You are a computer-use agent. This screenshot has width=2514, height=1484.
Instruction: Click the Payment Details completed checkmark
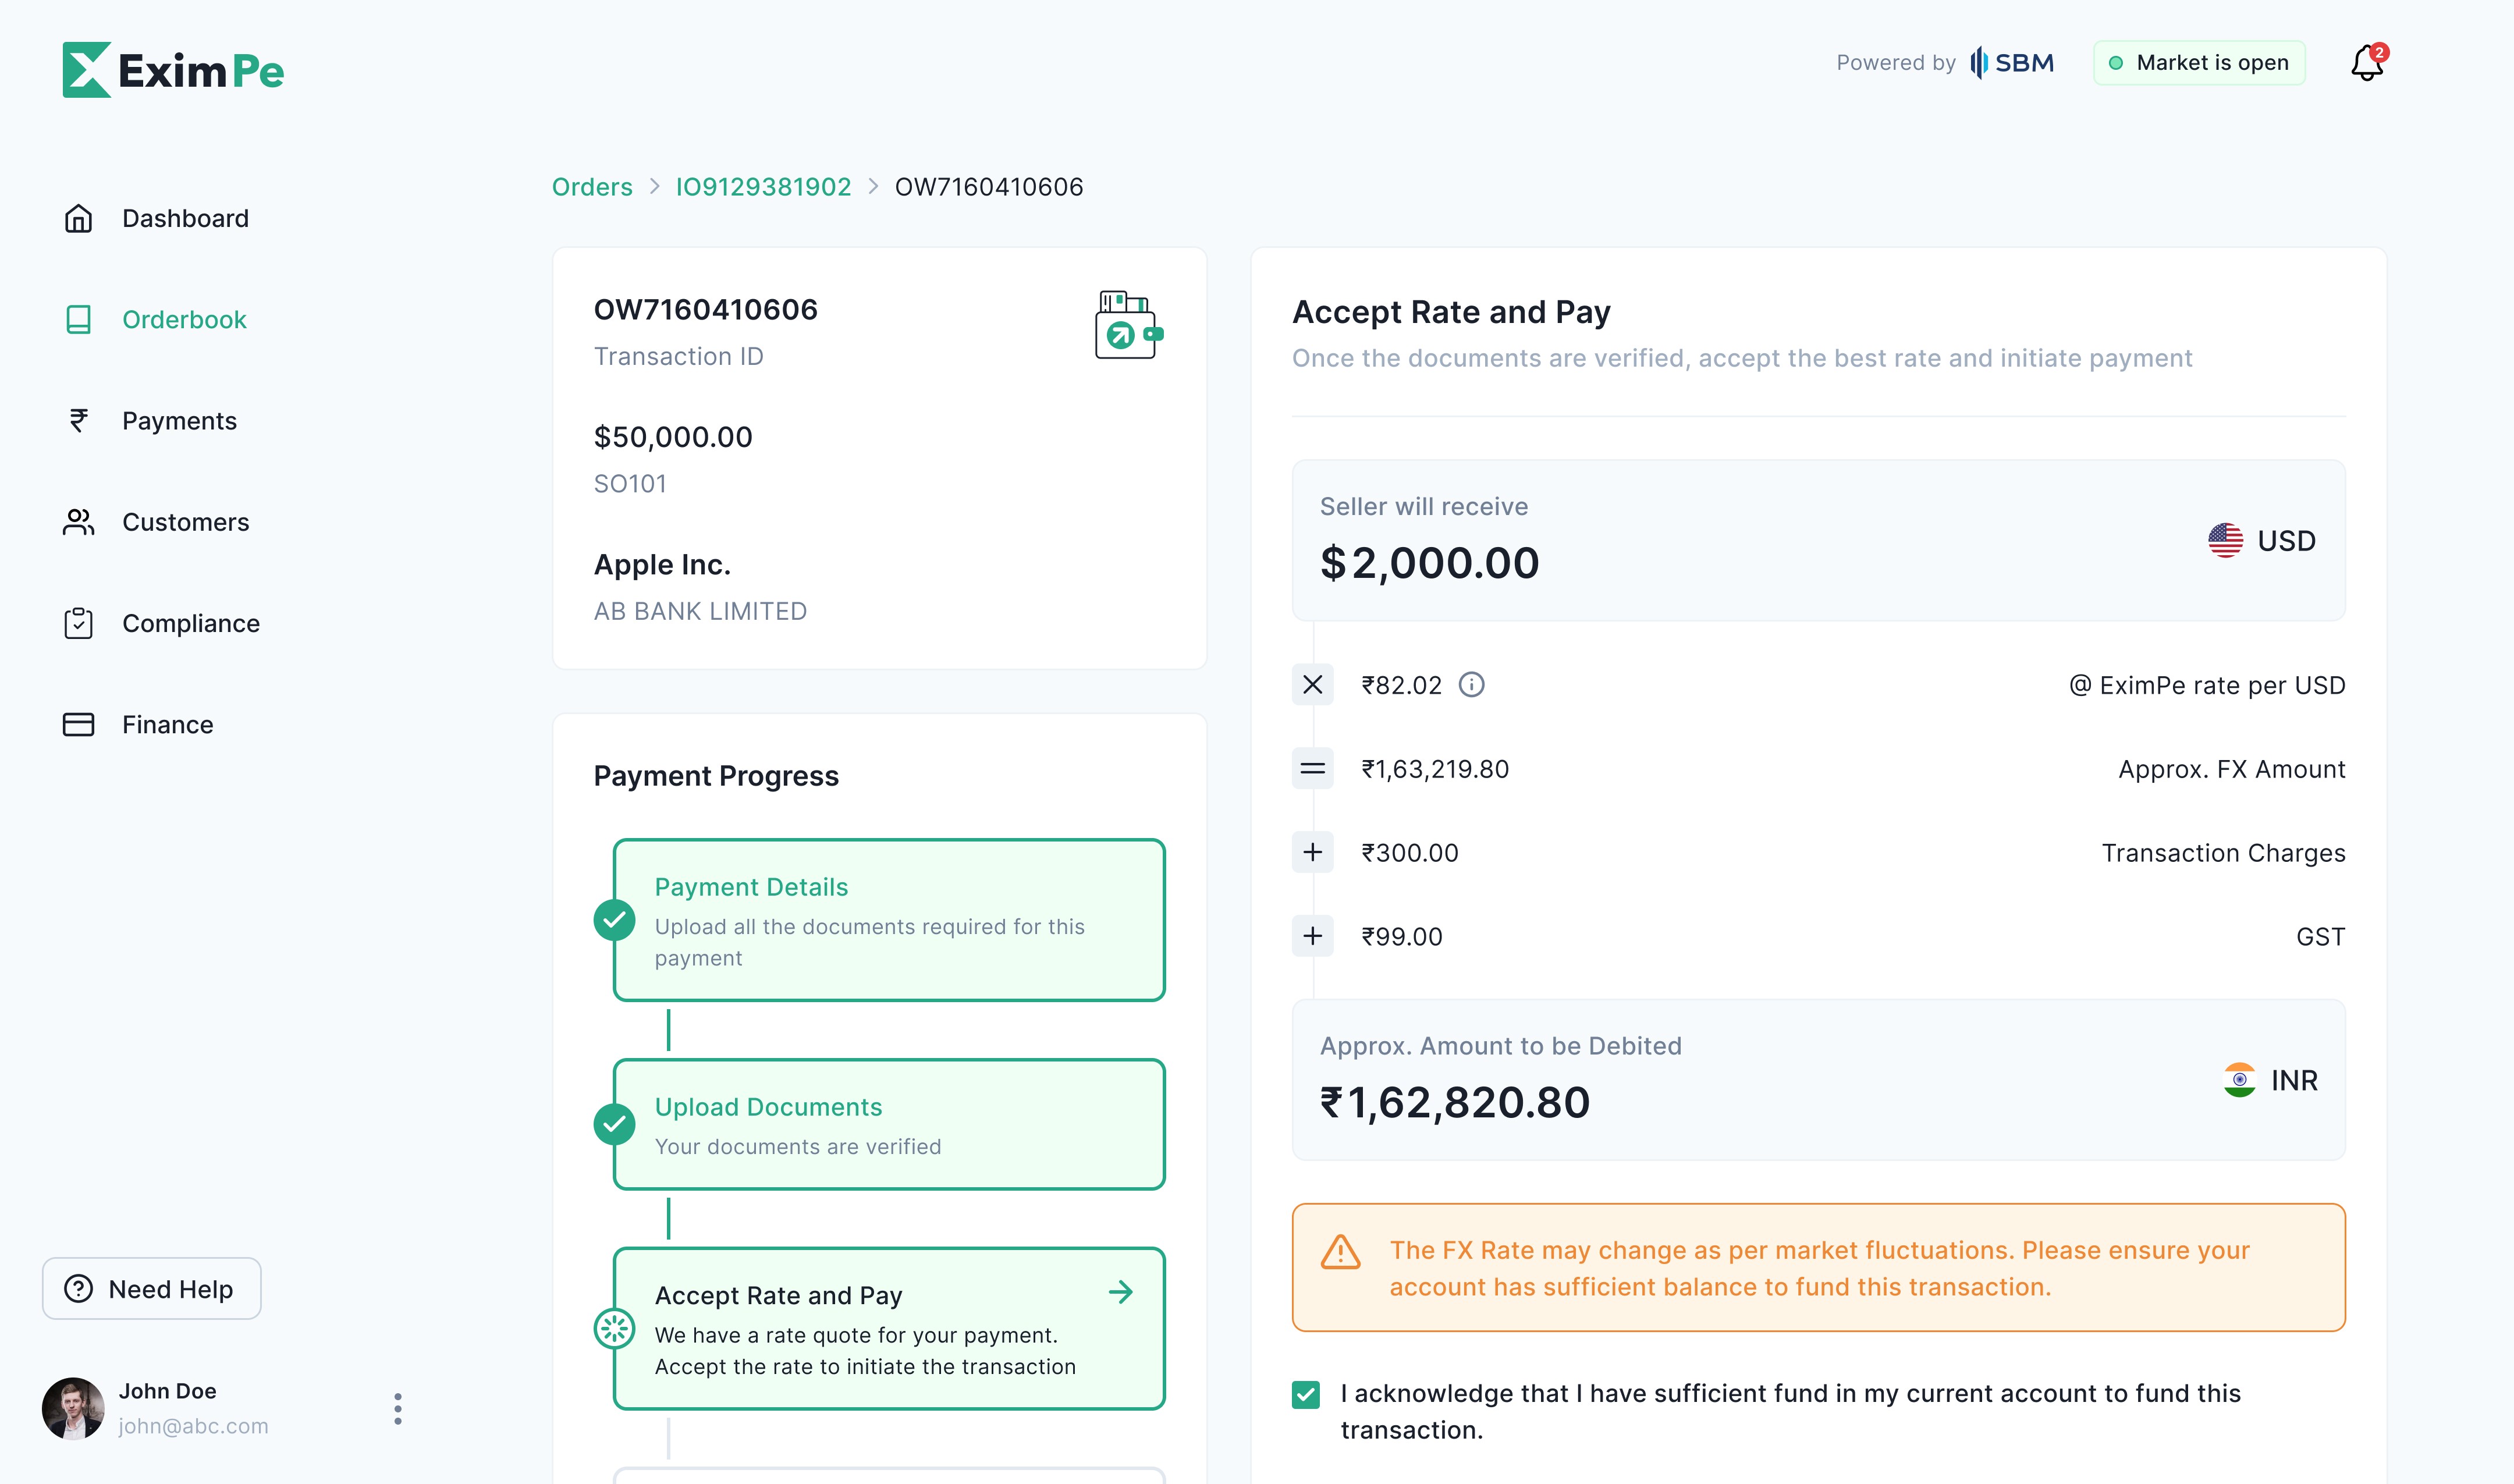click(x=614, y=920)
